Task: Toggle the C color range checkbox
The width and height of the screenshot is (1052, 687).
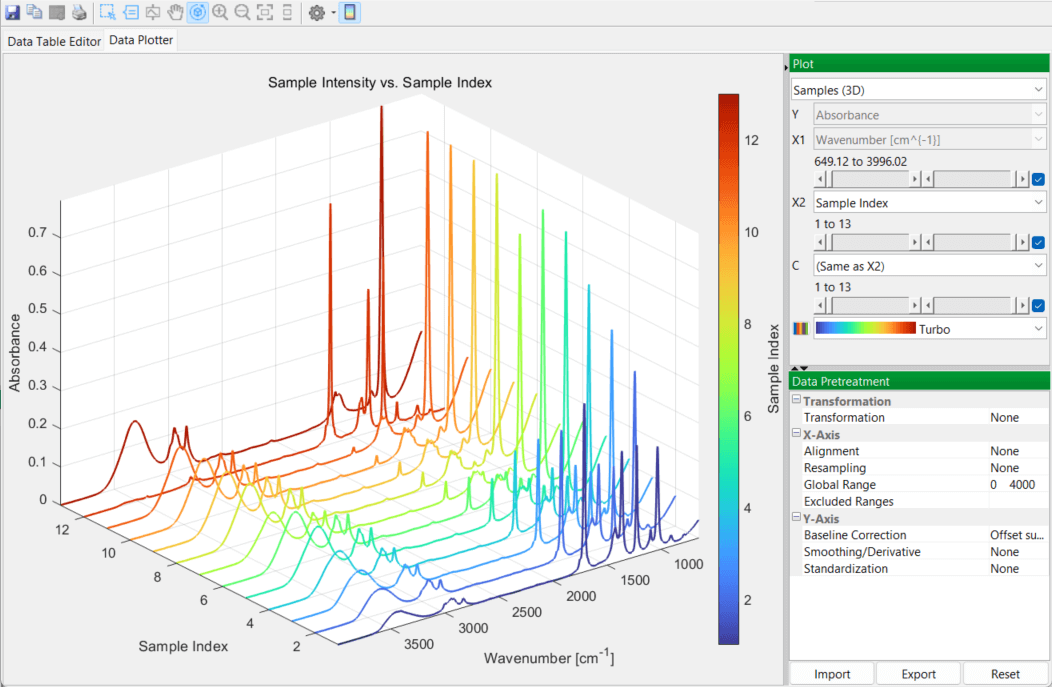Action: (x=1038, y=305)
